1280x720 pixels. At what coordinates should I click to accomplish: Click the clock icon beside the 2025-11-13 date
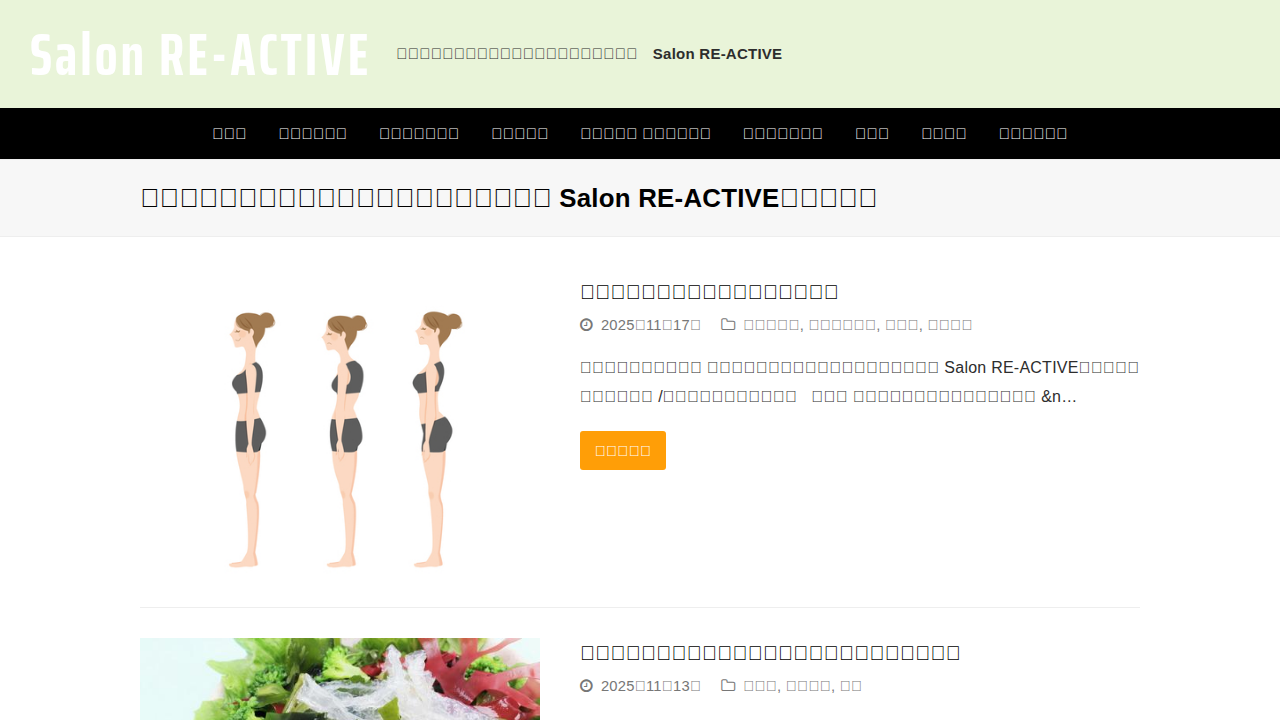[x=586, y=686]
